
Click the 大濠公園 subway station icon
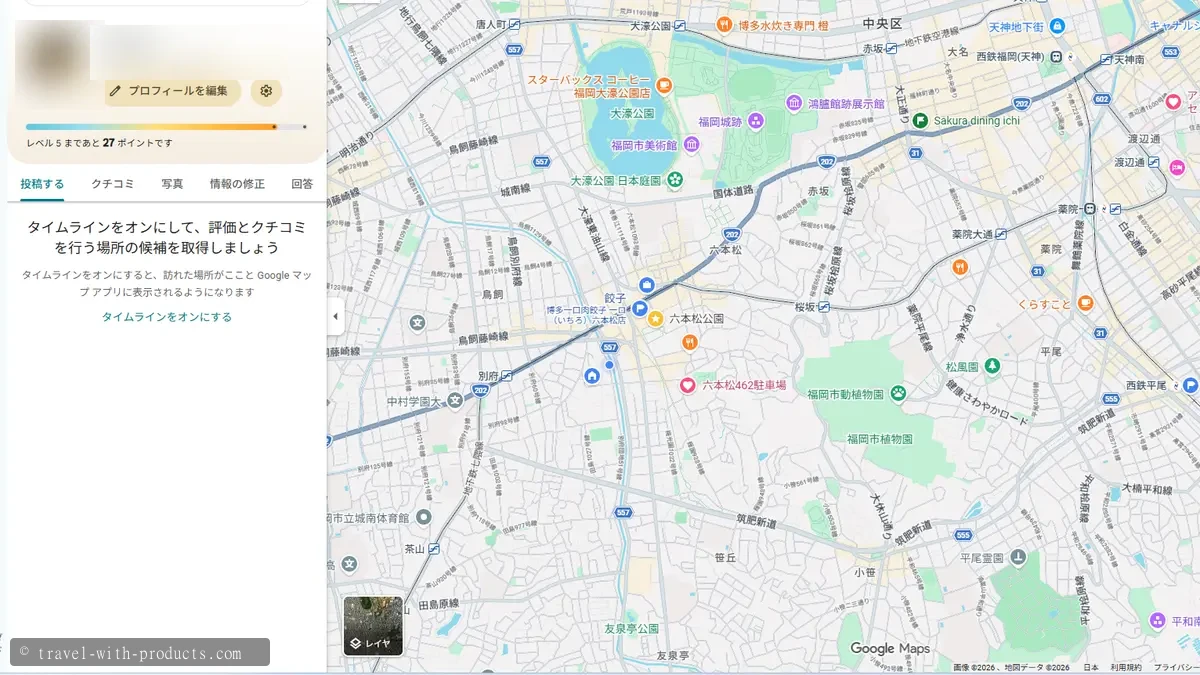coord(680,26)
